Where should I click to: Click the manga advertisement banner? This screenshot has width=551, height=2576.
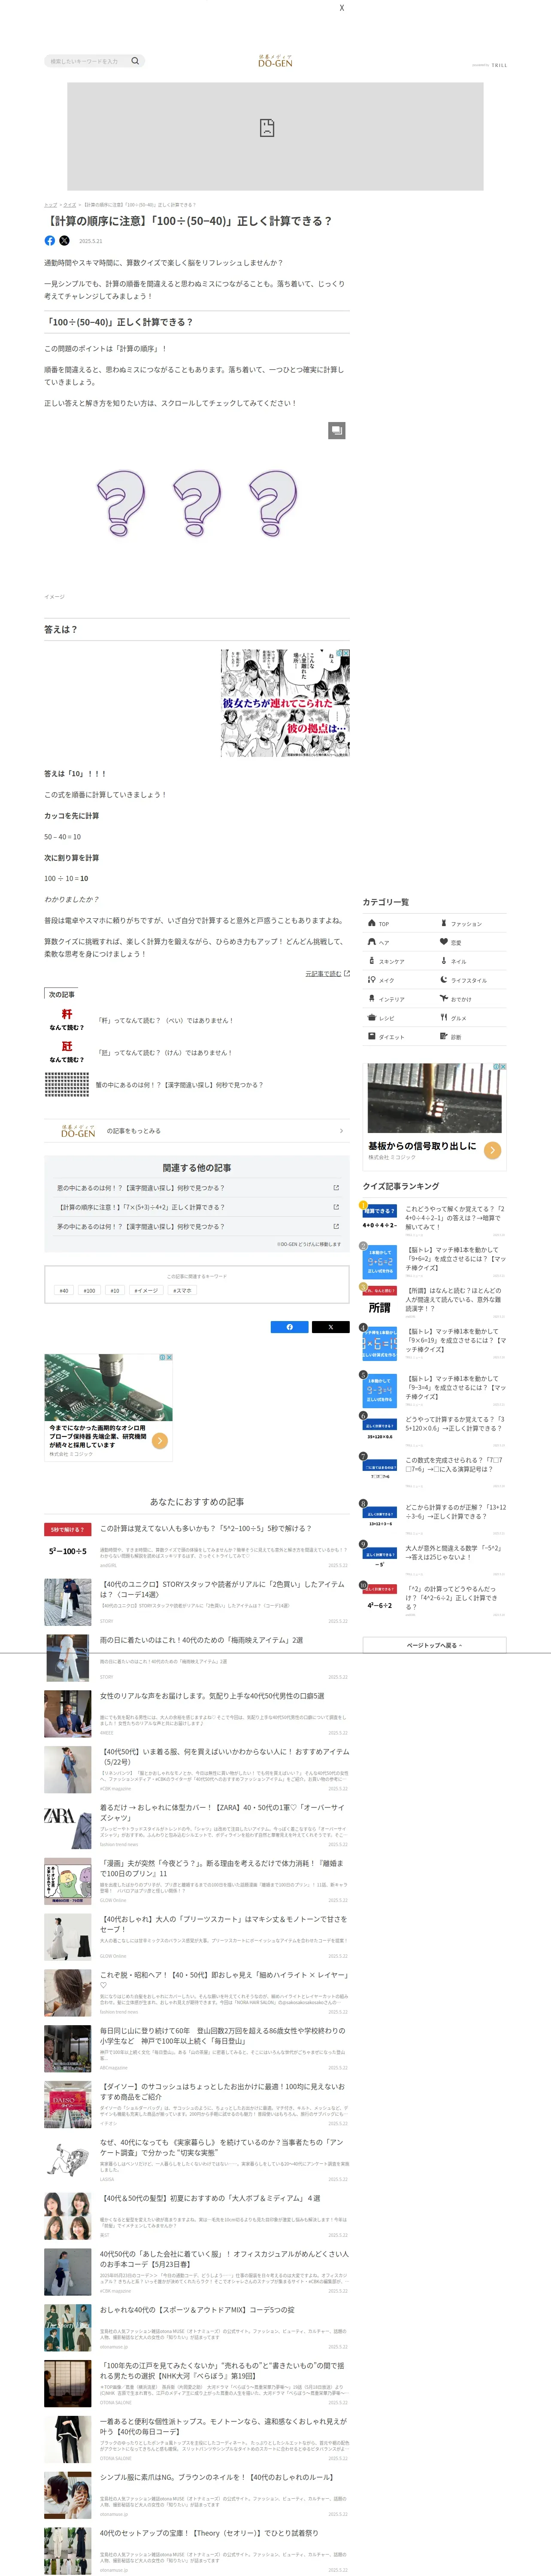point(285,702)
